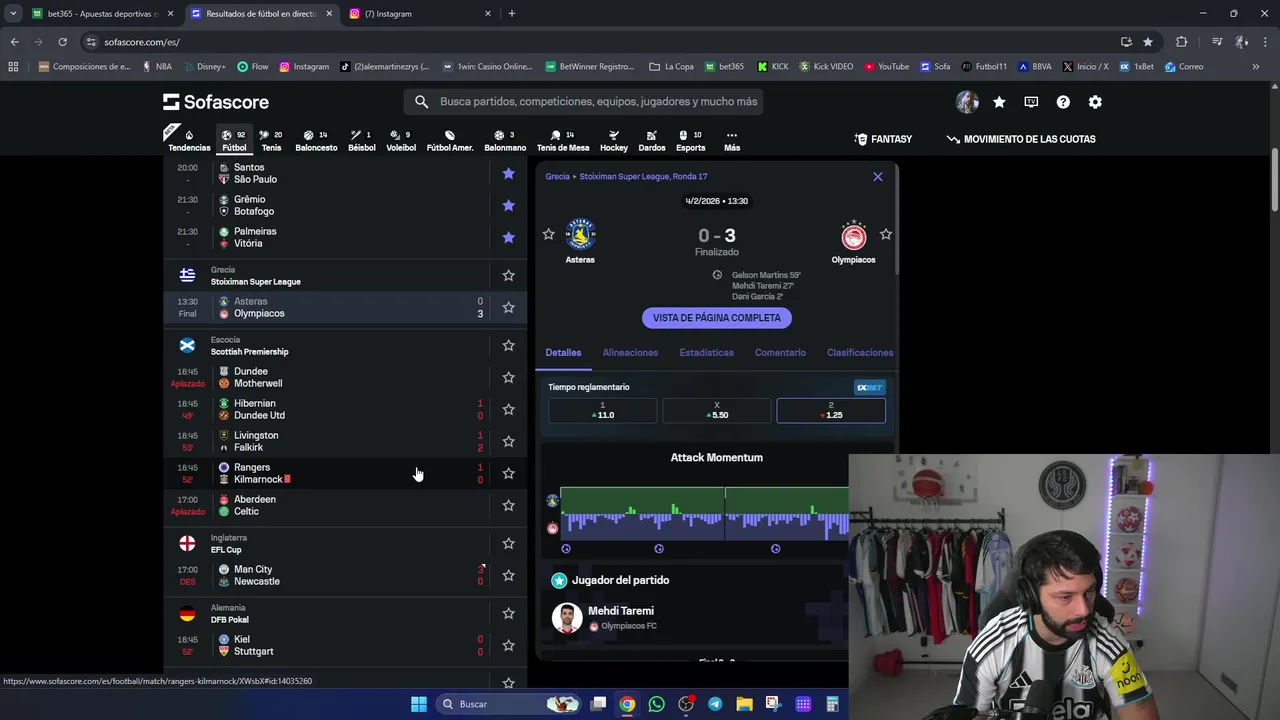Screen dimensions: 1280x720
Task: Open the Tenis de Mesa category
Action: [x=563, y=140]
